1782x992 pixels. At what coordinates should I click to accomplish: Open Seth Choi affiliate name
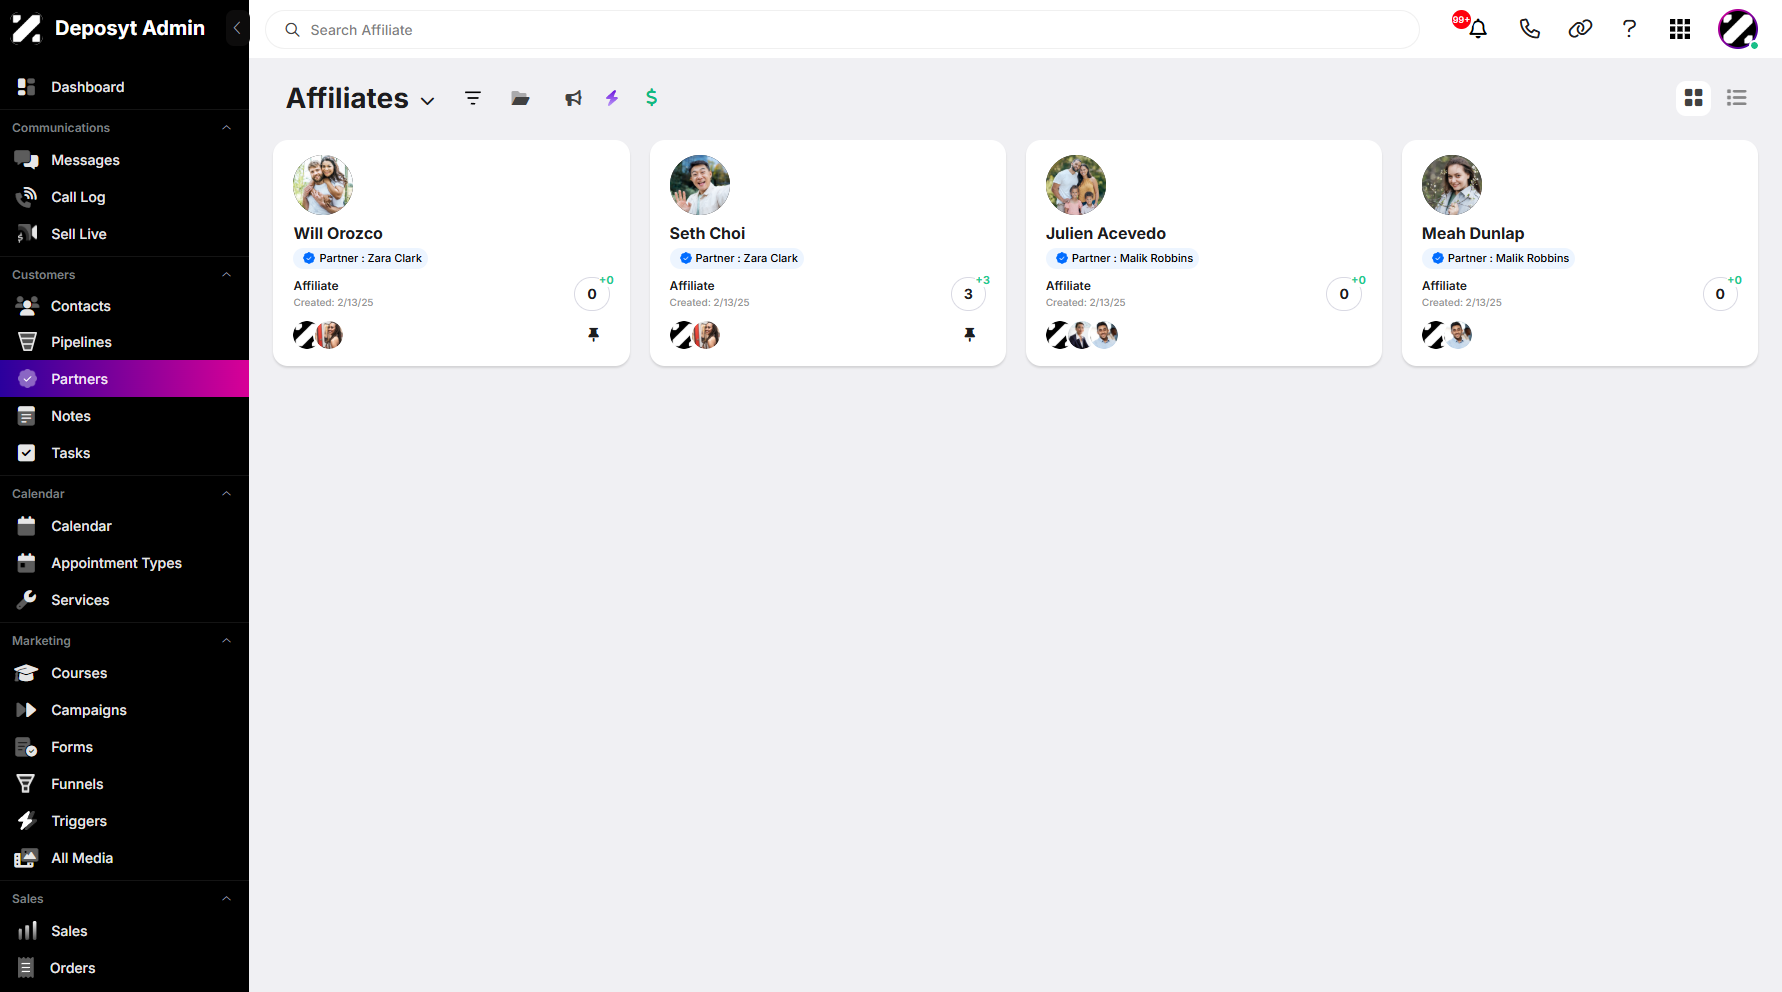707,233
